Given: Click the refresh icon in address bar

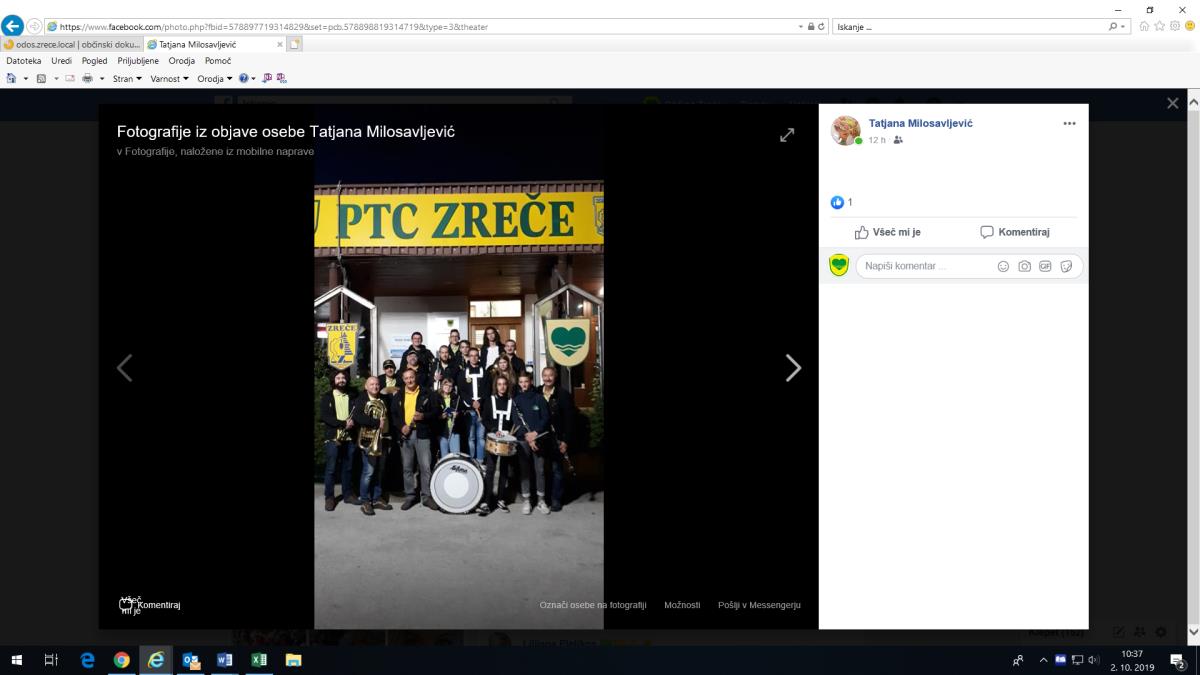Looking at the screenshot, I should coord(822,27).
